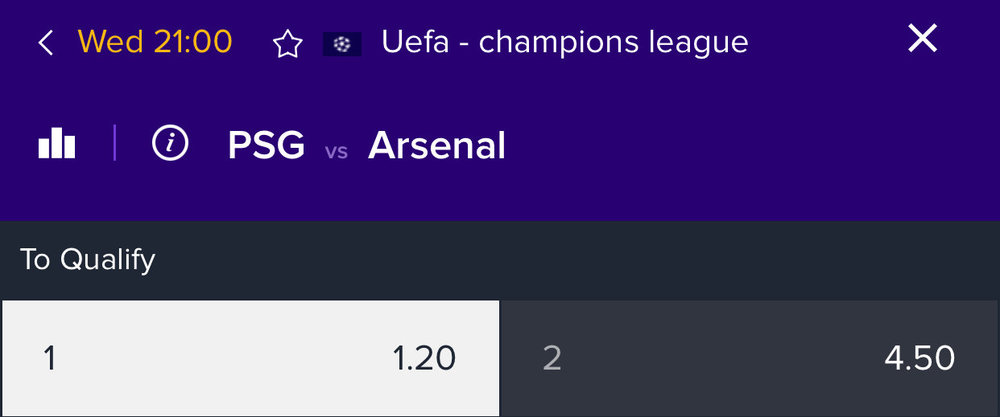Open match statistics via bar chart icon
The width and height of the screenshot is (1000, 417).
pyautogui.click(x=57, y=143)
